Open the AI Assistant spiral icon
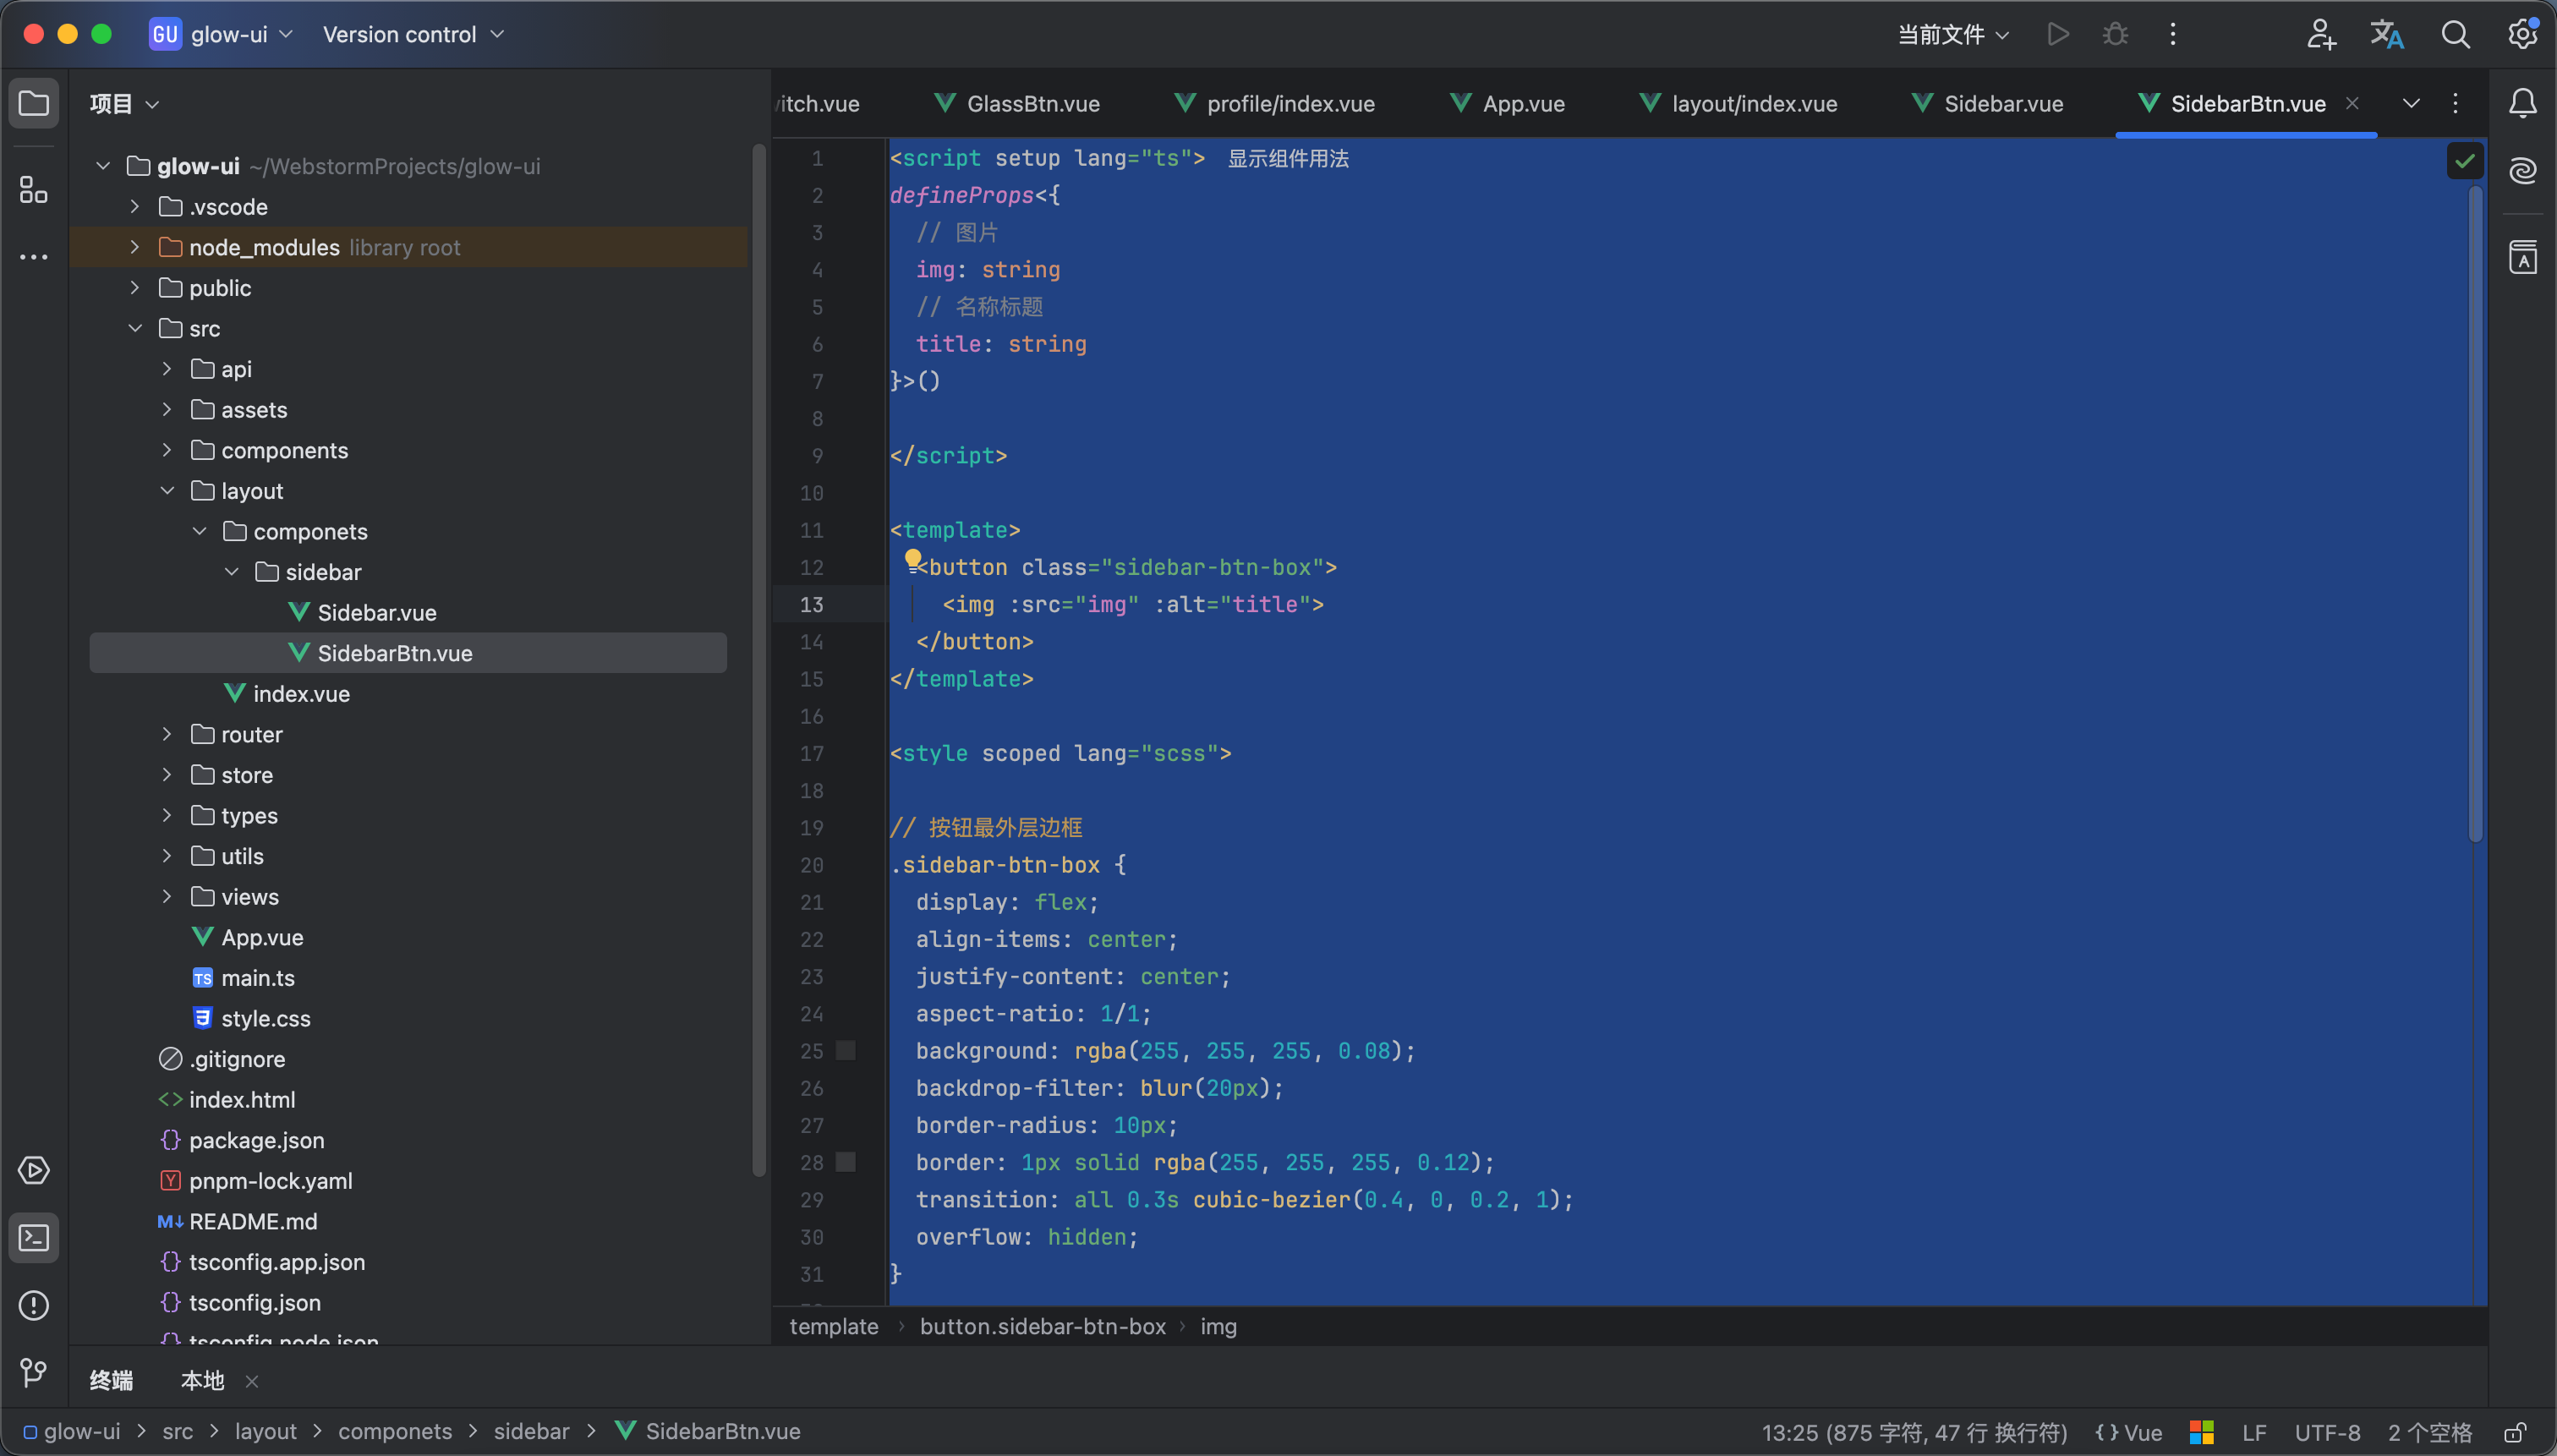The height and width of the screenshot is (1456, 2557). point(2522,171)
